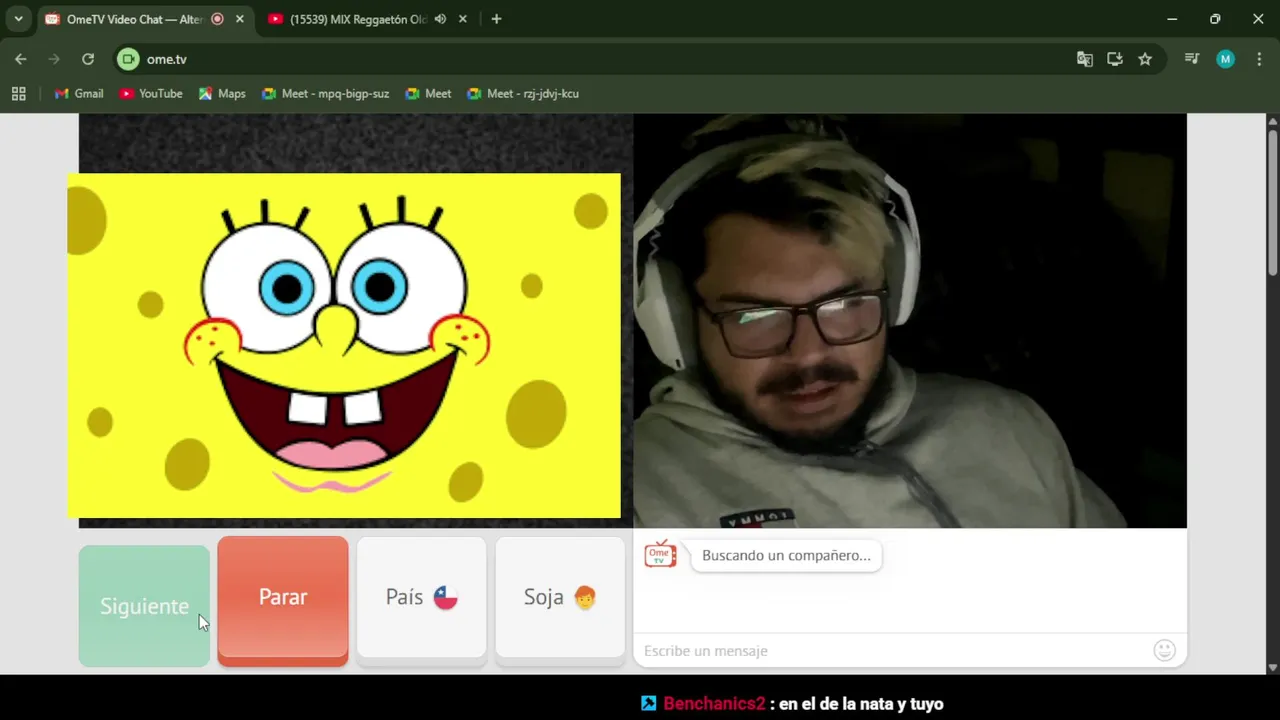This screenshot has height=720, width=1280.
Task: Open the Chrome profile M avatar
Action: 1225,59
